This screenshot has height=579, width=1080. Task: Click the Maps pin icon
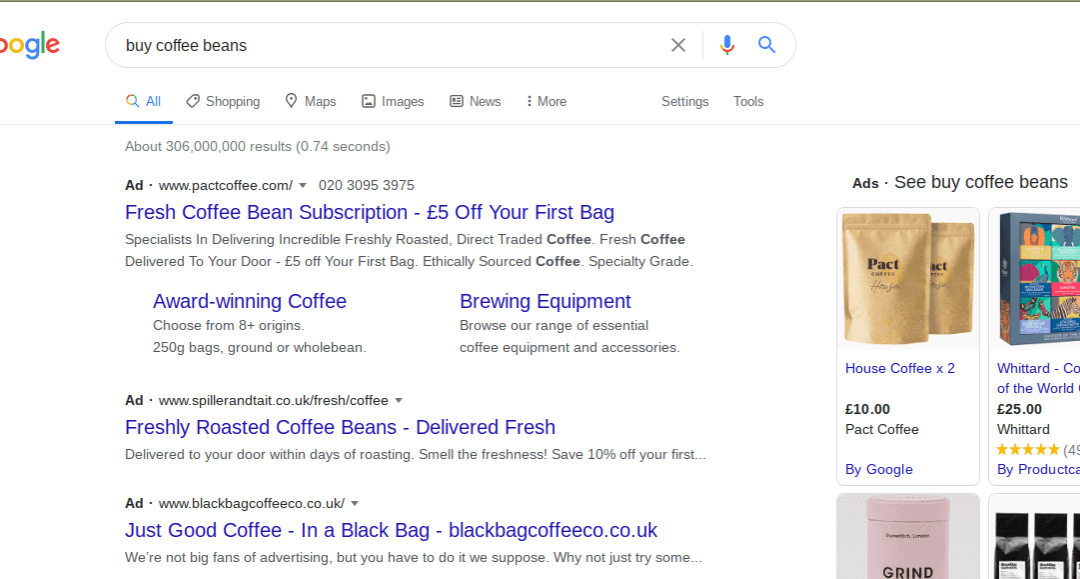pyautogui.click(x=291, y=101)
